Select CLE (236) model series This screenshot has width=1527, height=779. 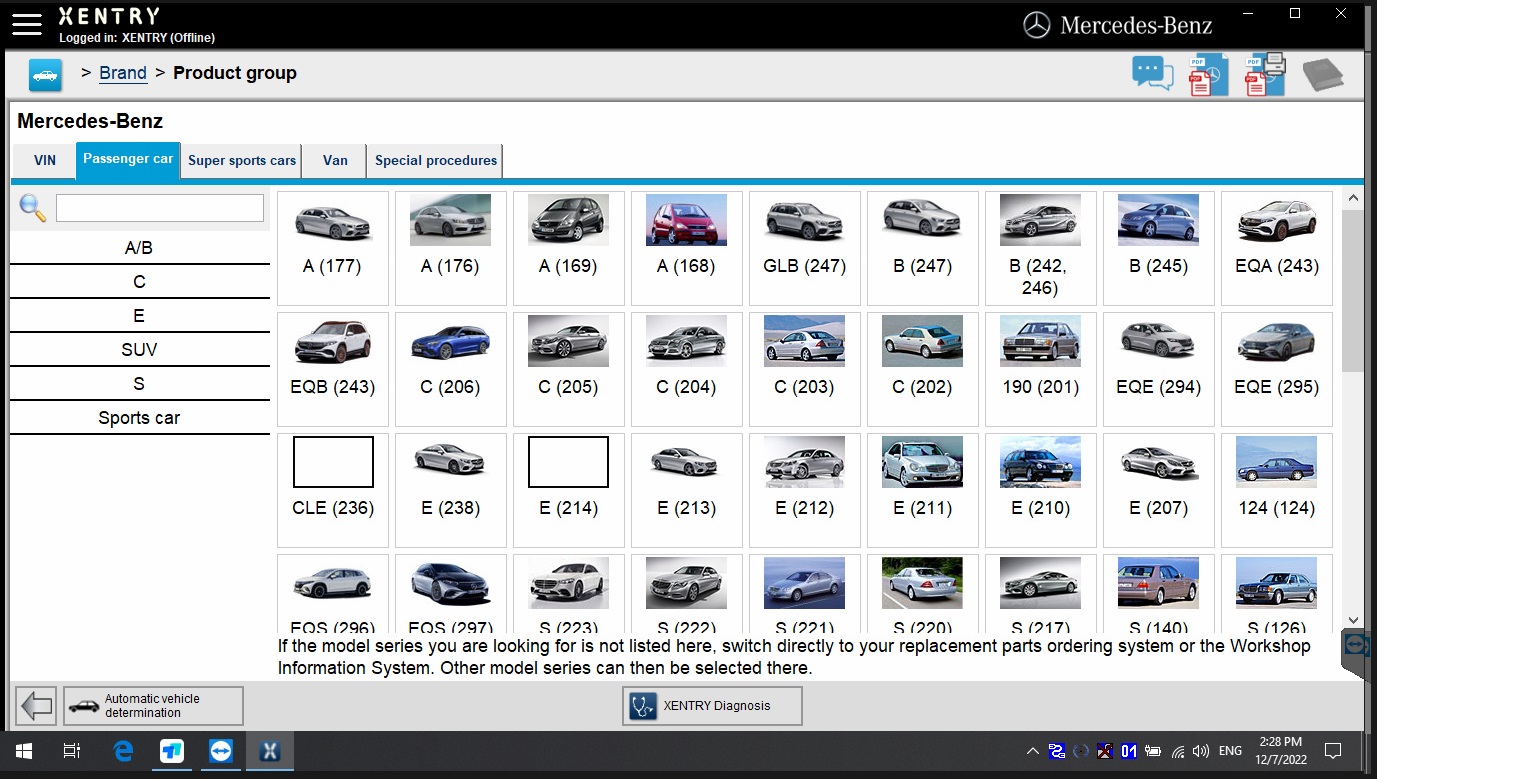click(333, 490)
